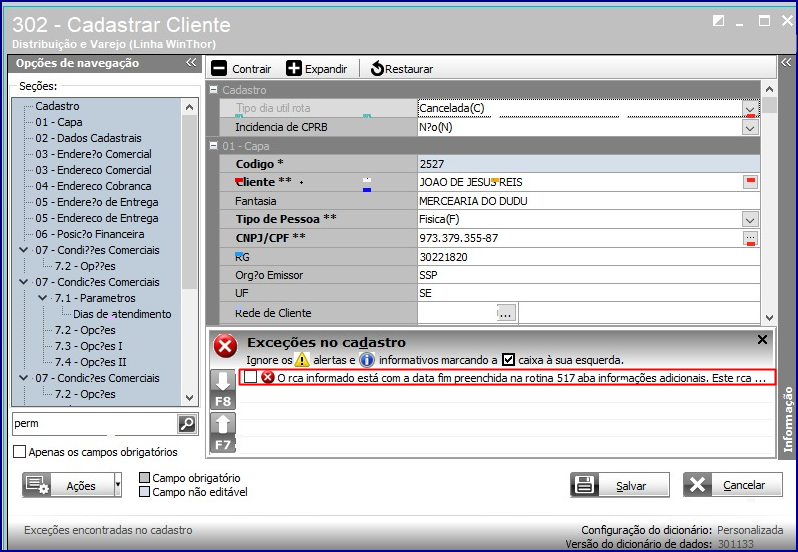798x552 pixels.
Task: Click the Expandir plus icon
Action: pos(294,68)
